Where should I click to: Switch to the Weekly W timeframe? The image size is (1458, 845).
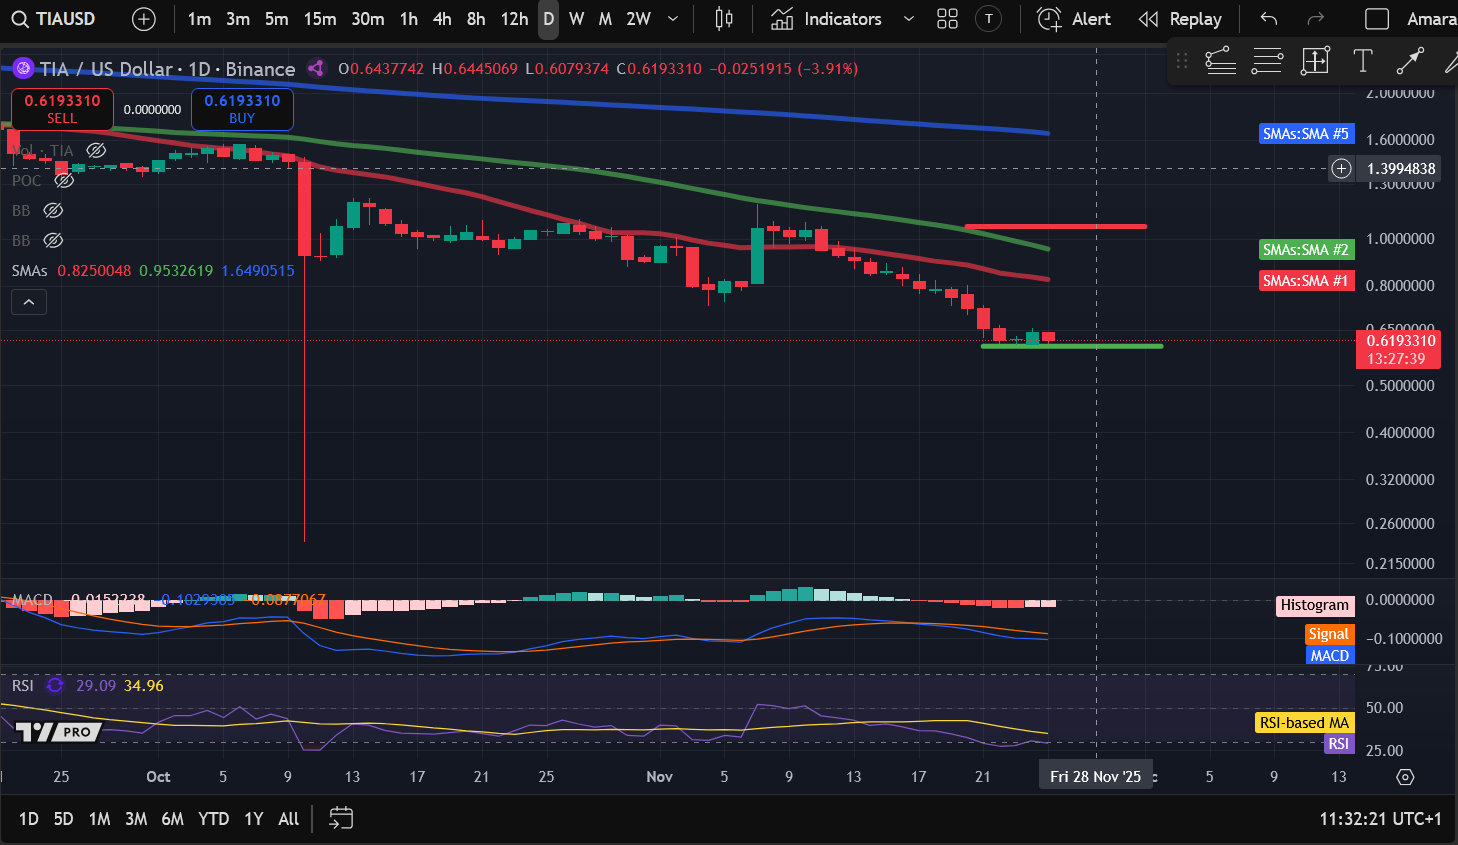tap(576, 18)
